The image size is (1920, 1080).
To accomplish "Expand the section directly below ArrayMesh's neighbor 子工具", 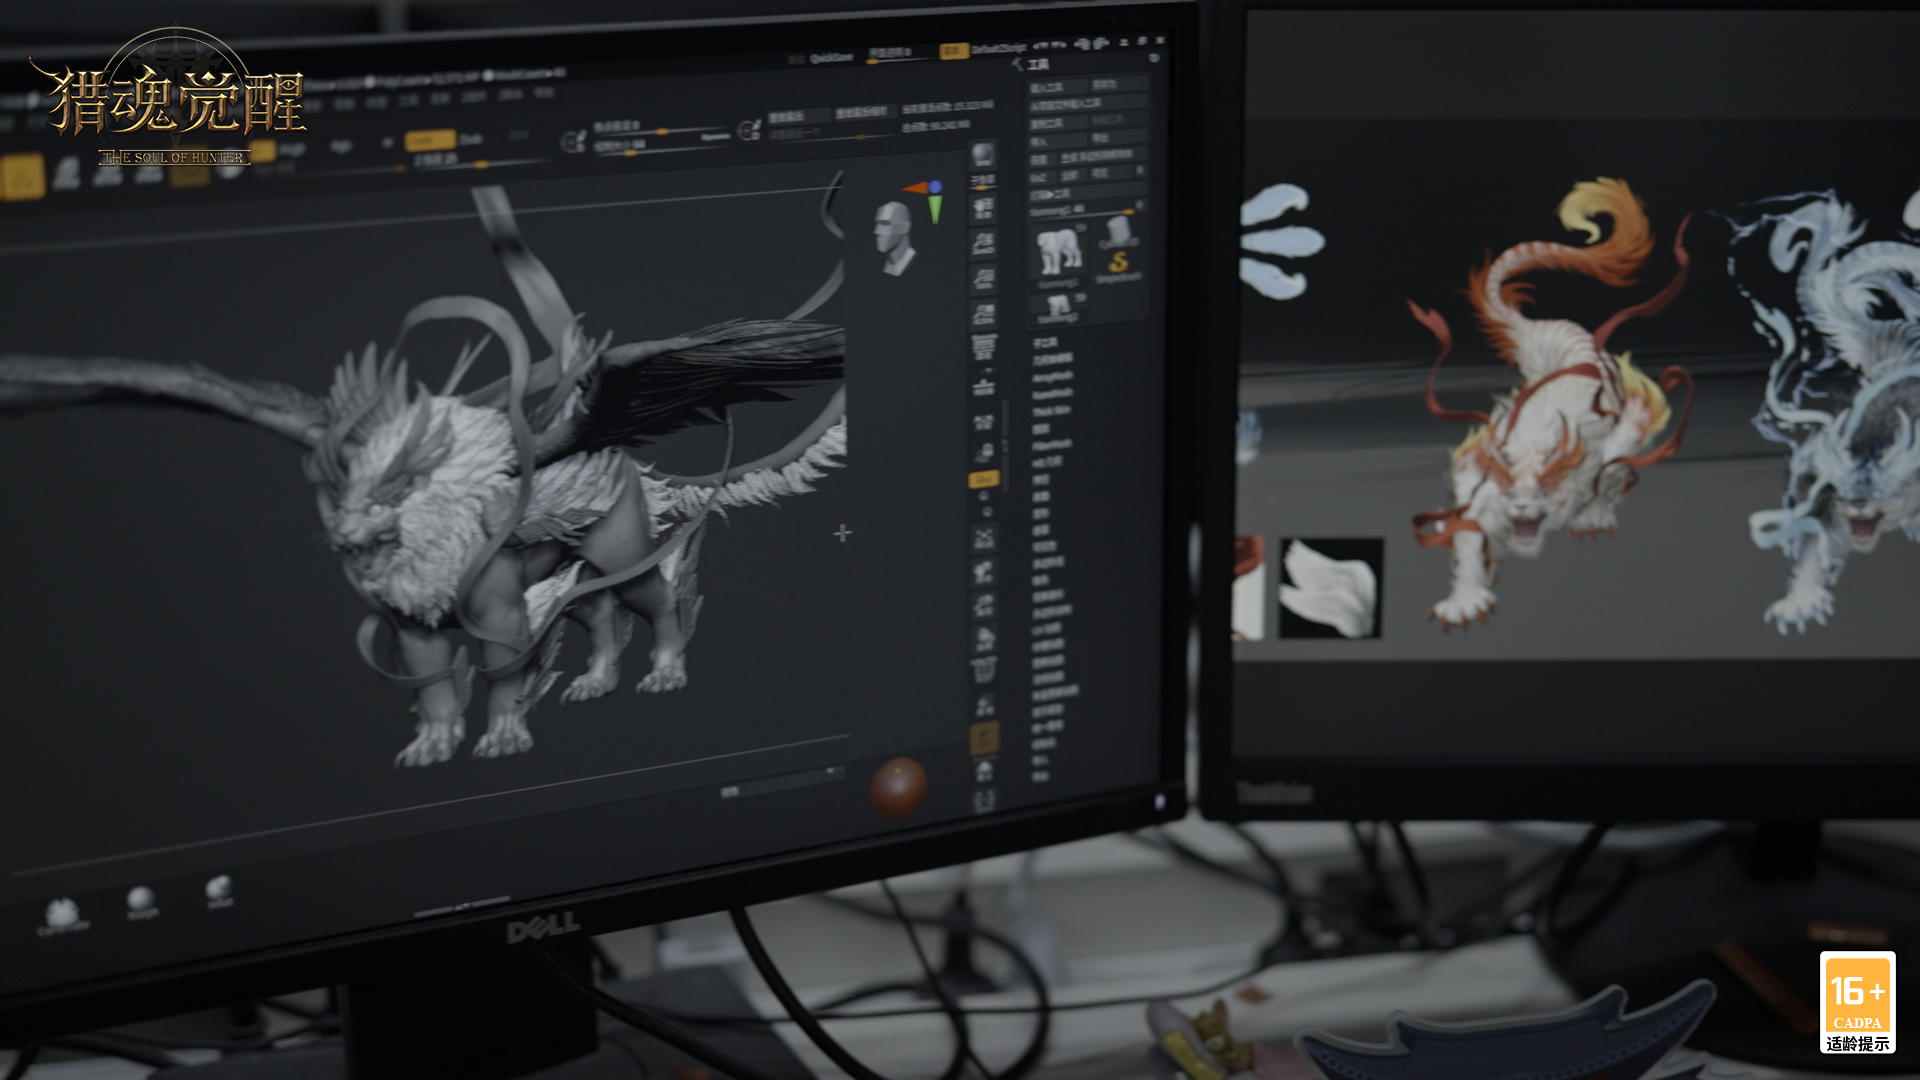I will click(1053, 359).
